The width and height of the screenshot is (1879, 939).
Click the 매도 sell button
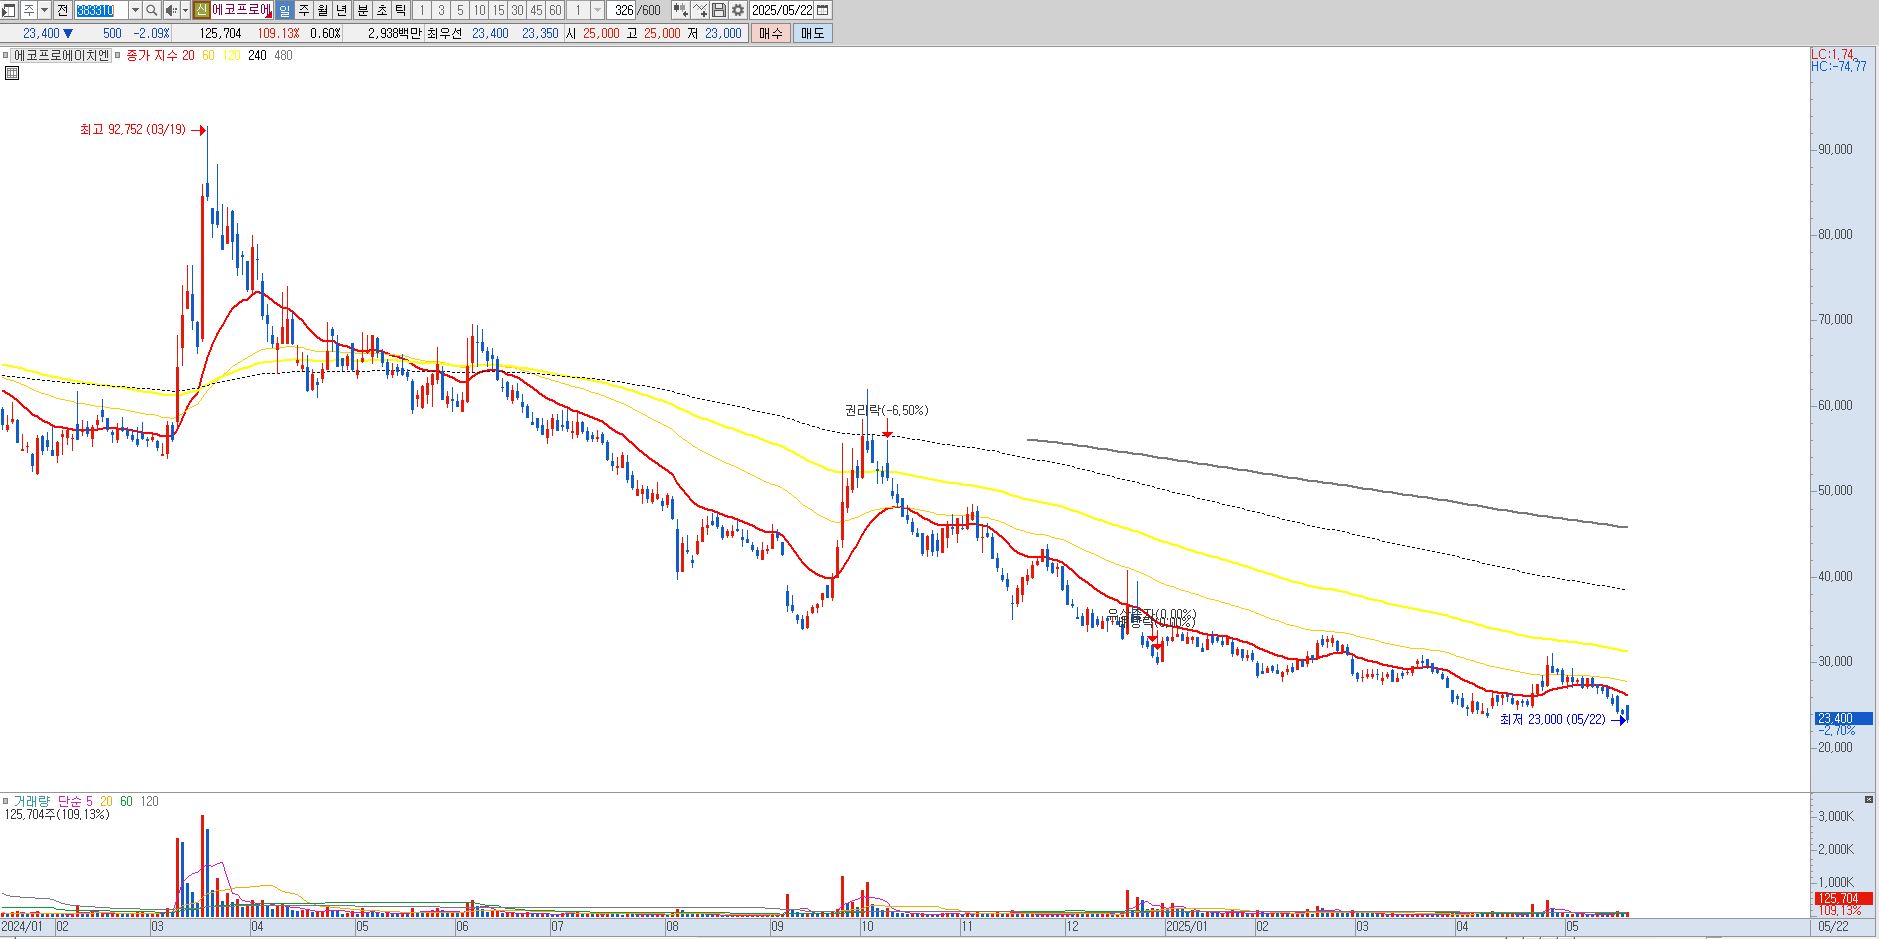pyautogui.click(x=812, y=33)
